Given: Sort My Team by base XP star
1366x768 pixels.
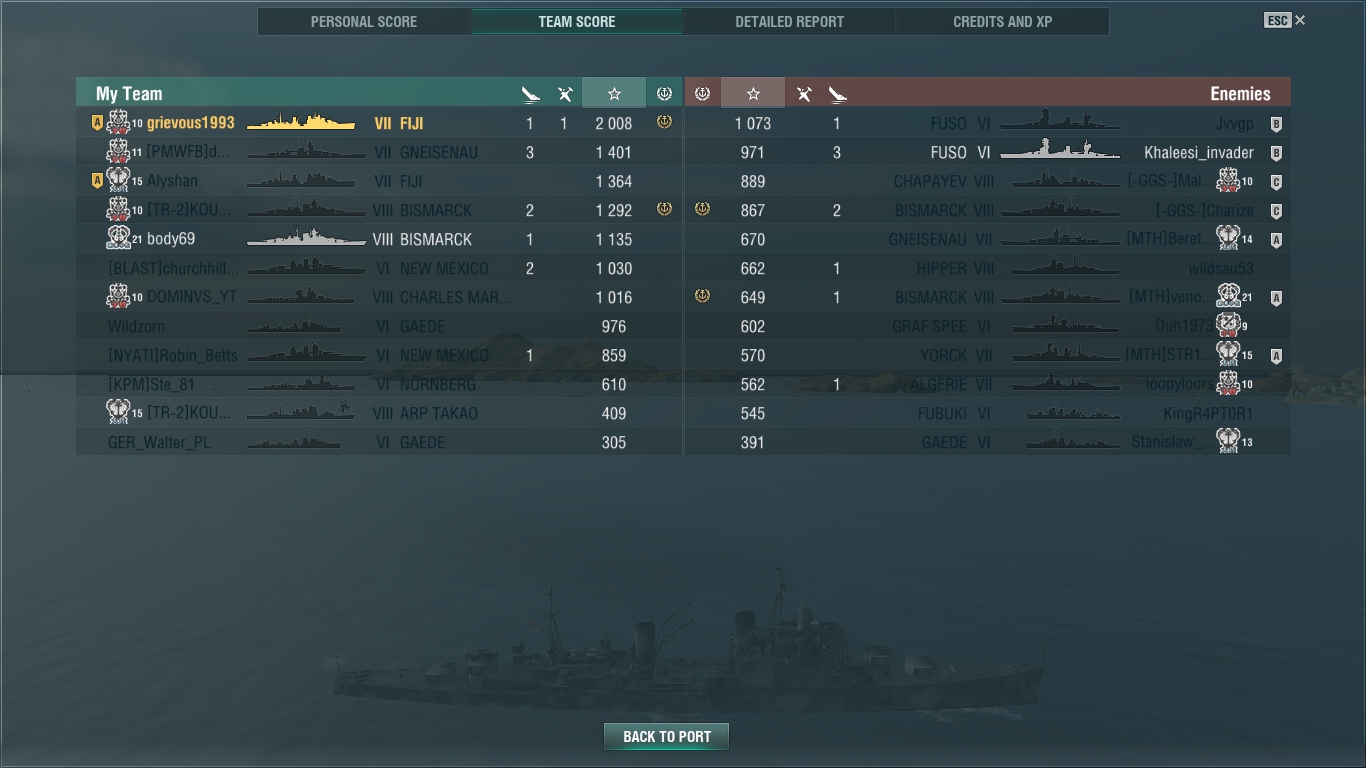Looking at the screenshot, I should pyautogui.click(x=614, y=93).
